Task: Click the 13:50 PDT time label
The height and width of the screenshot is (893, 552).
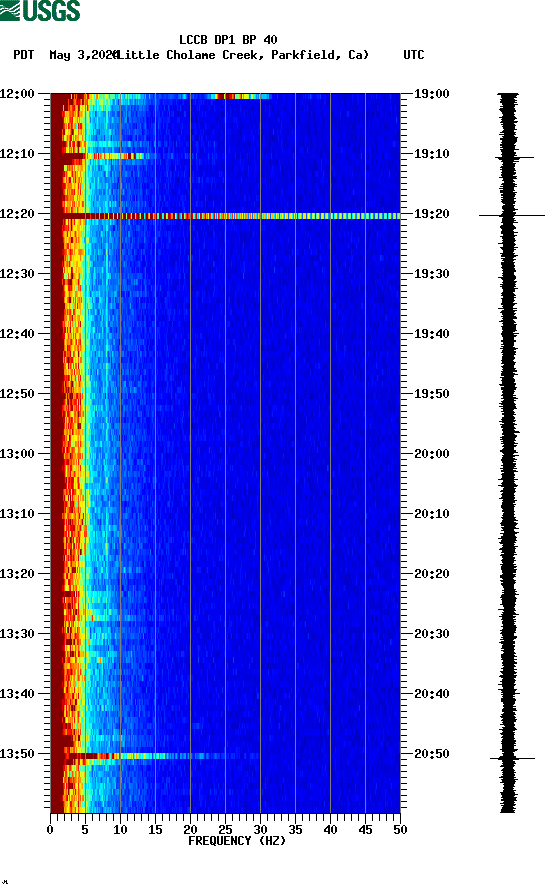Action: (17, 753)
